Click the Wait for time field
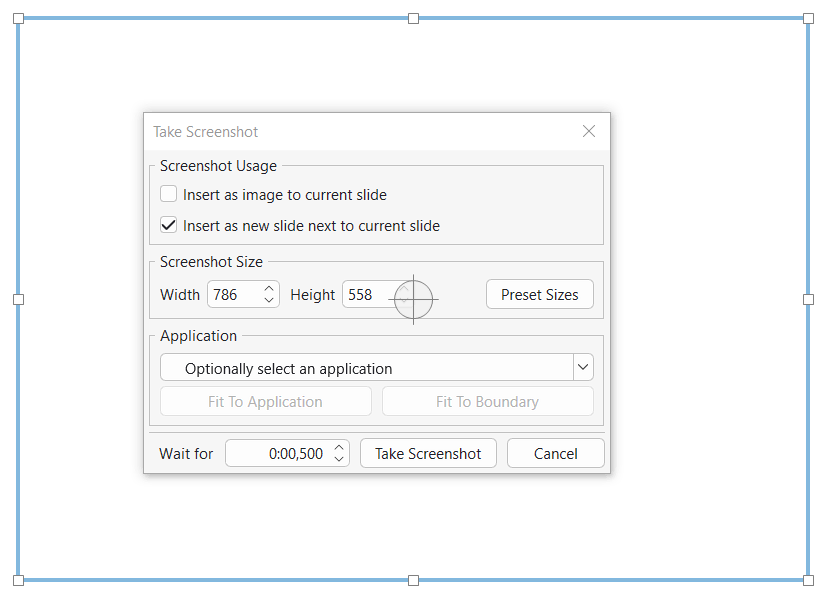The image size is (830, 599). 278,454
